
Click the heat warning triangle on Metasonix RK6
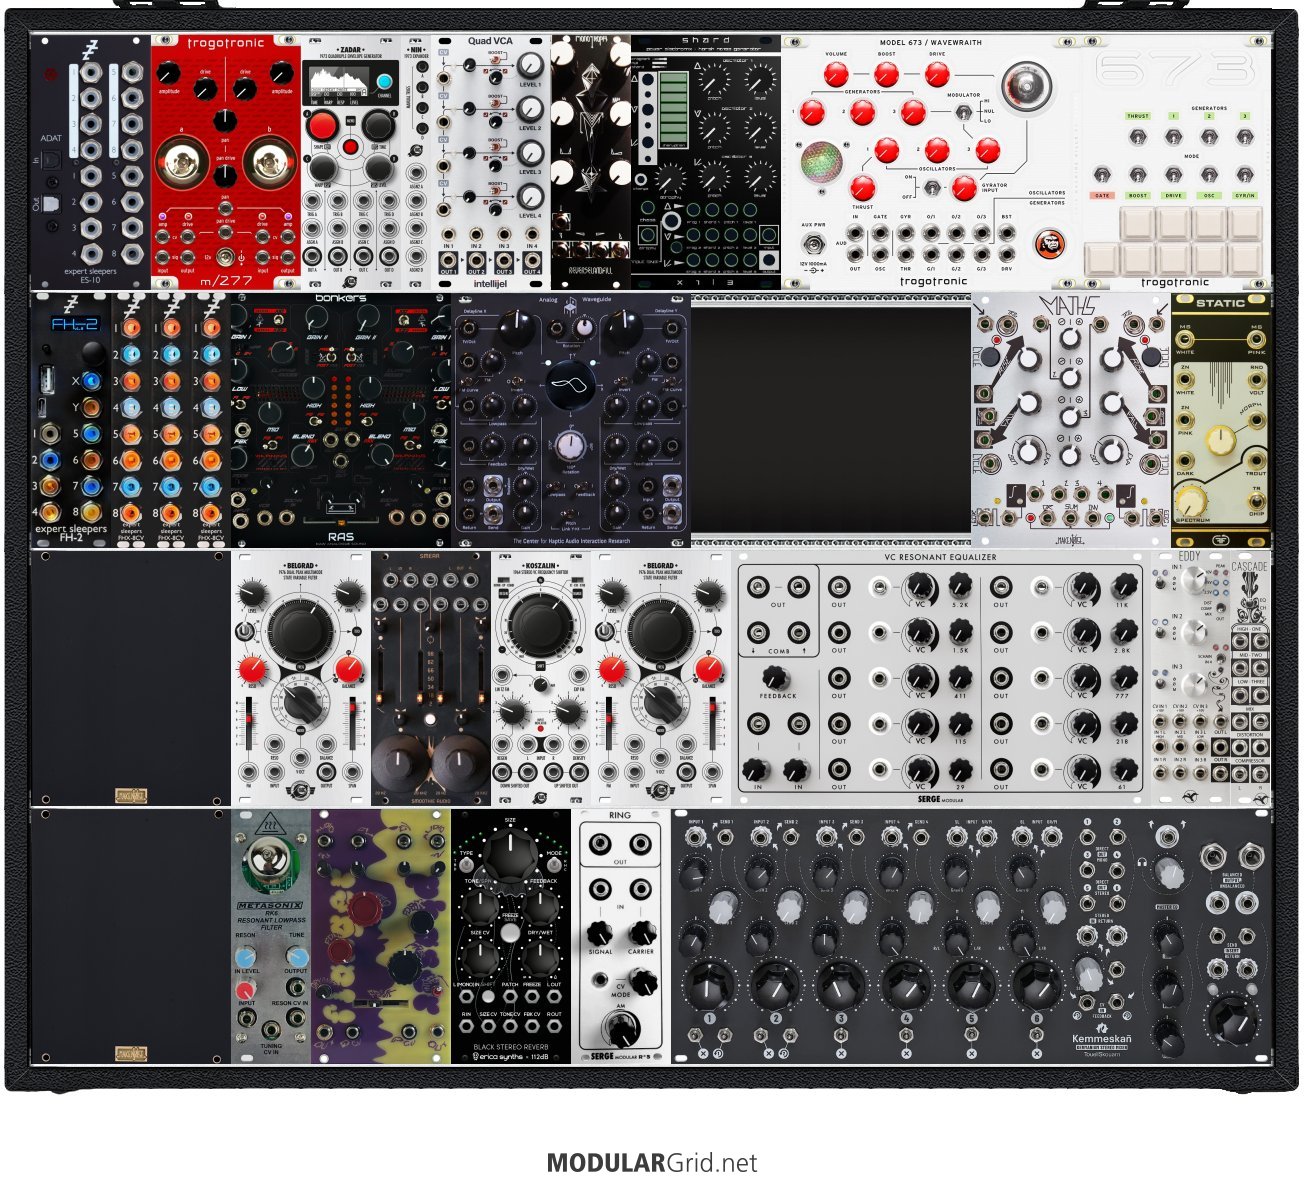tap(270, 826)
